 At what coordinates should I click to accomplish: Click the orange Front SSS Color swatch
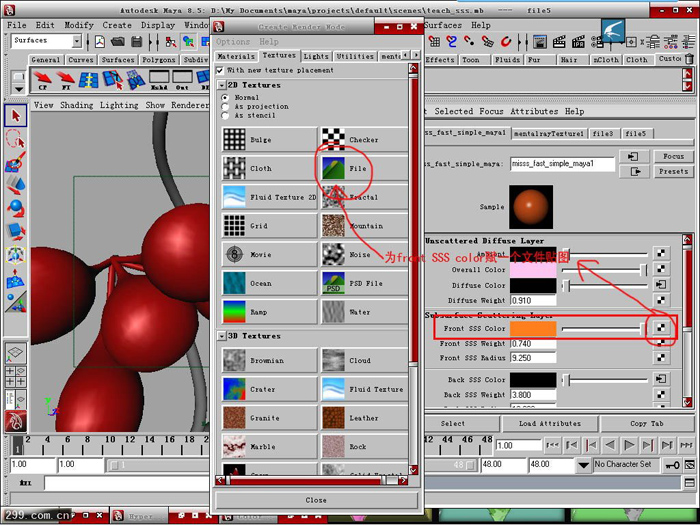point(533,328)
